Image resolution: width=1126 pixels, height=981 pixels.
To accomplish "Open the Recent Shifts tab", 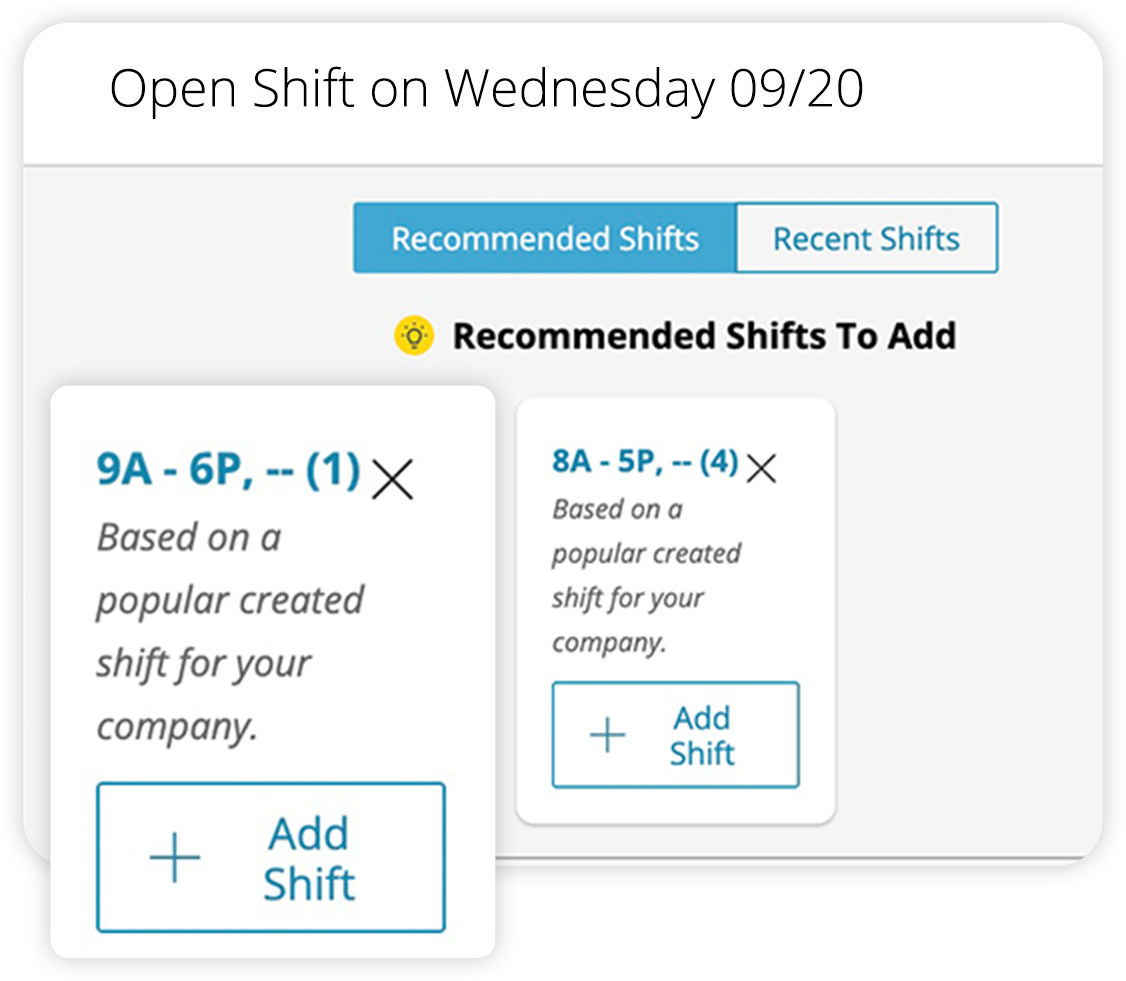I will point(867,238).
